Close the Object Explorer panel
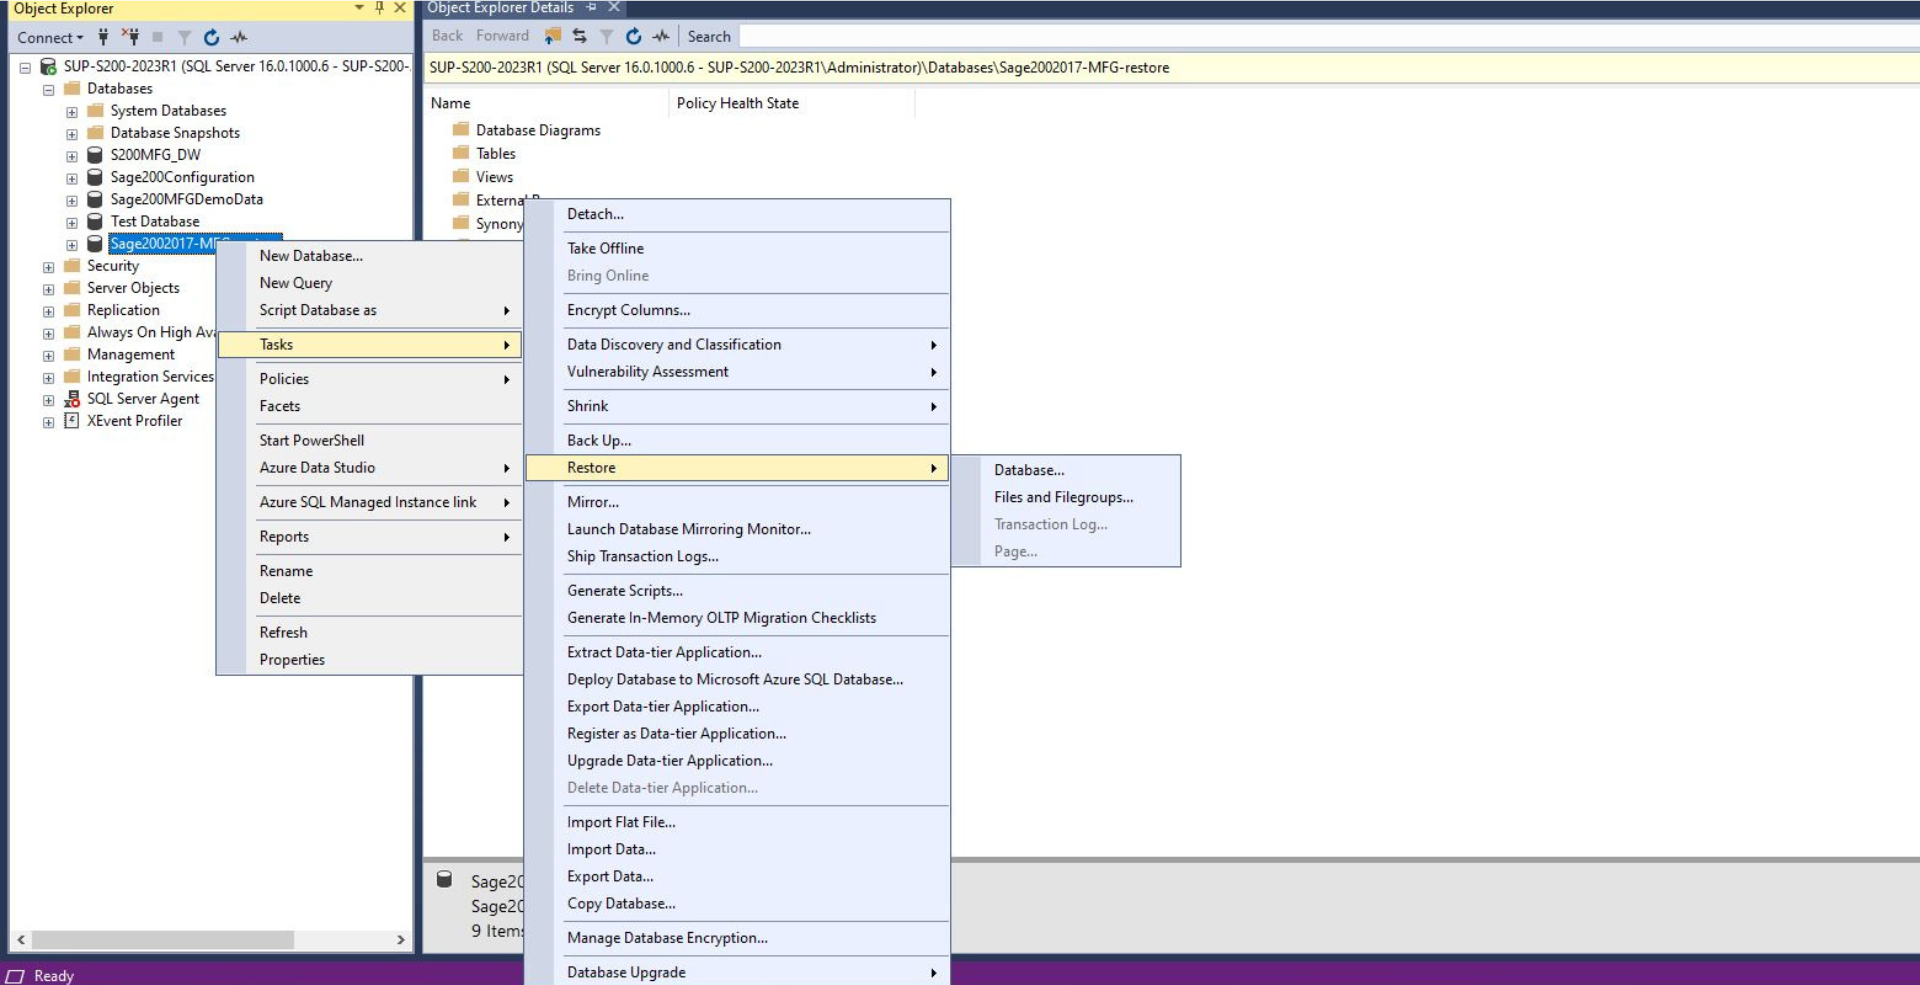The height and width of the screenshot is (985, 1920). [400, 8]
